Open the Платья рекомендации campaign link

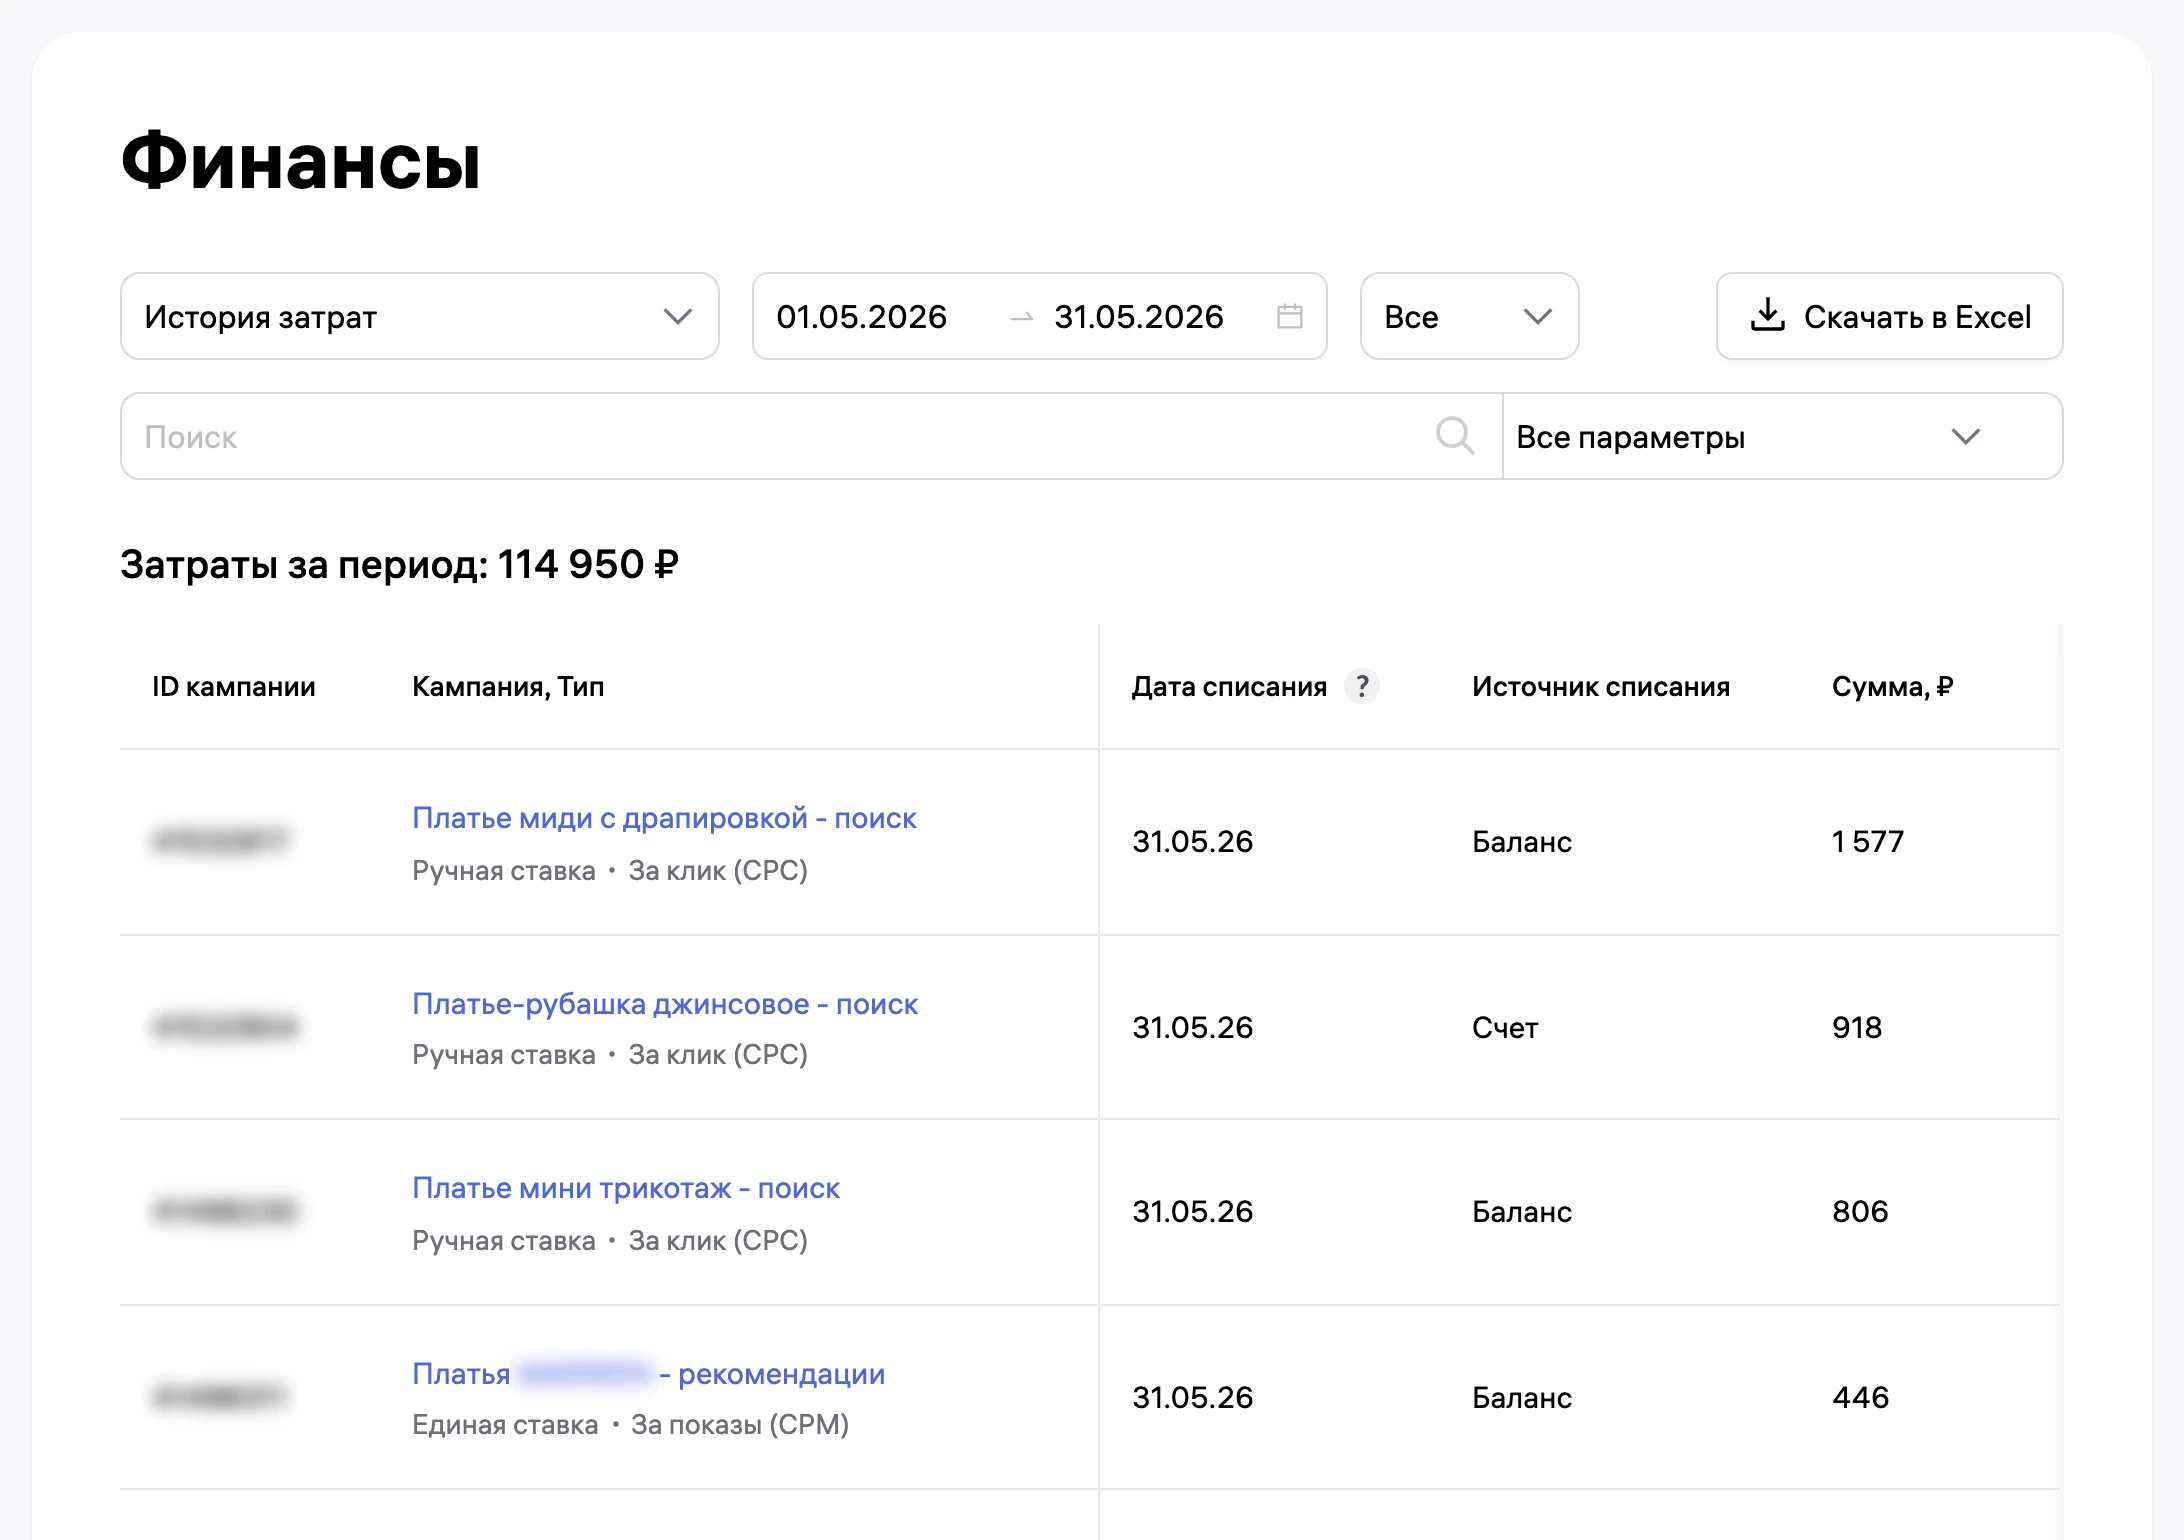(649, 1374)
